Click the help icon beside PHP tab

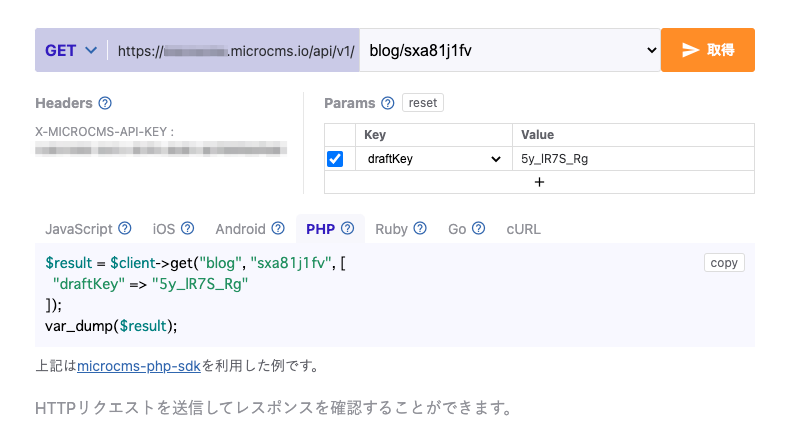tap(347, 229)
